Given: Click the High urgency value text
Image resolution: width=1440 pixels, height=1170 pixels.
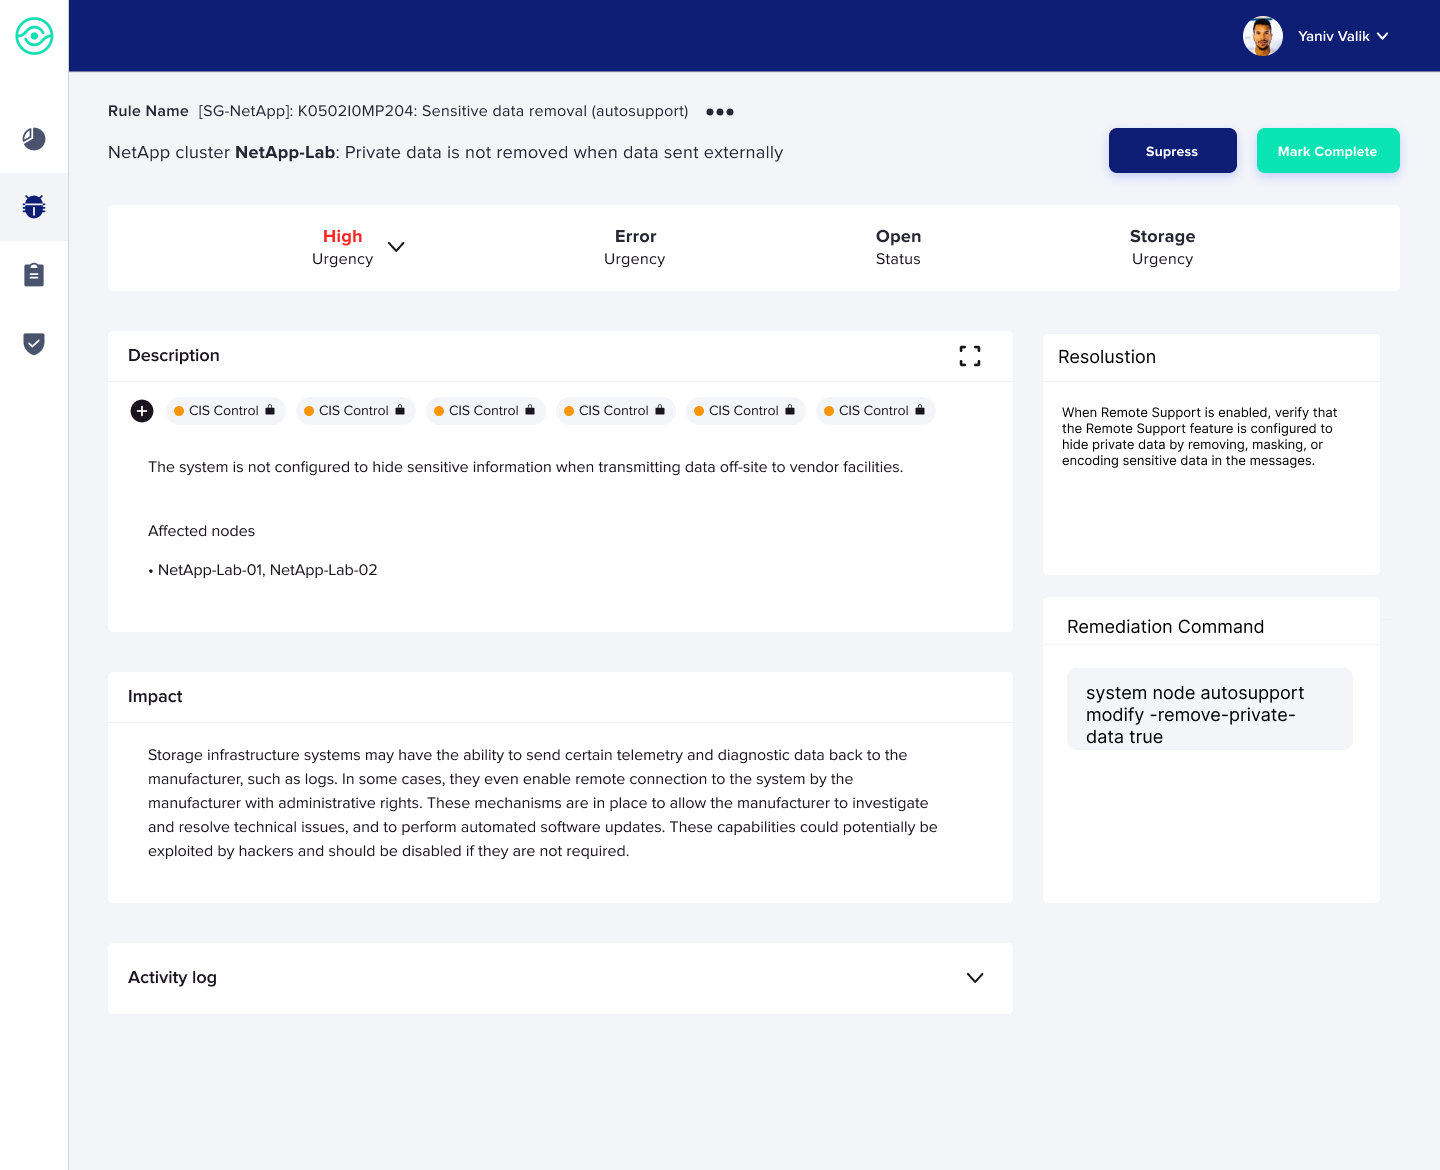Looking at the screenshot, I should [342, 237].
